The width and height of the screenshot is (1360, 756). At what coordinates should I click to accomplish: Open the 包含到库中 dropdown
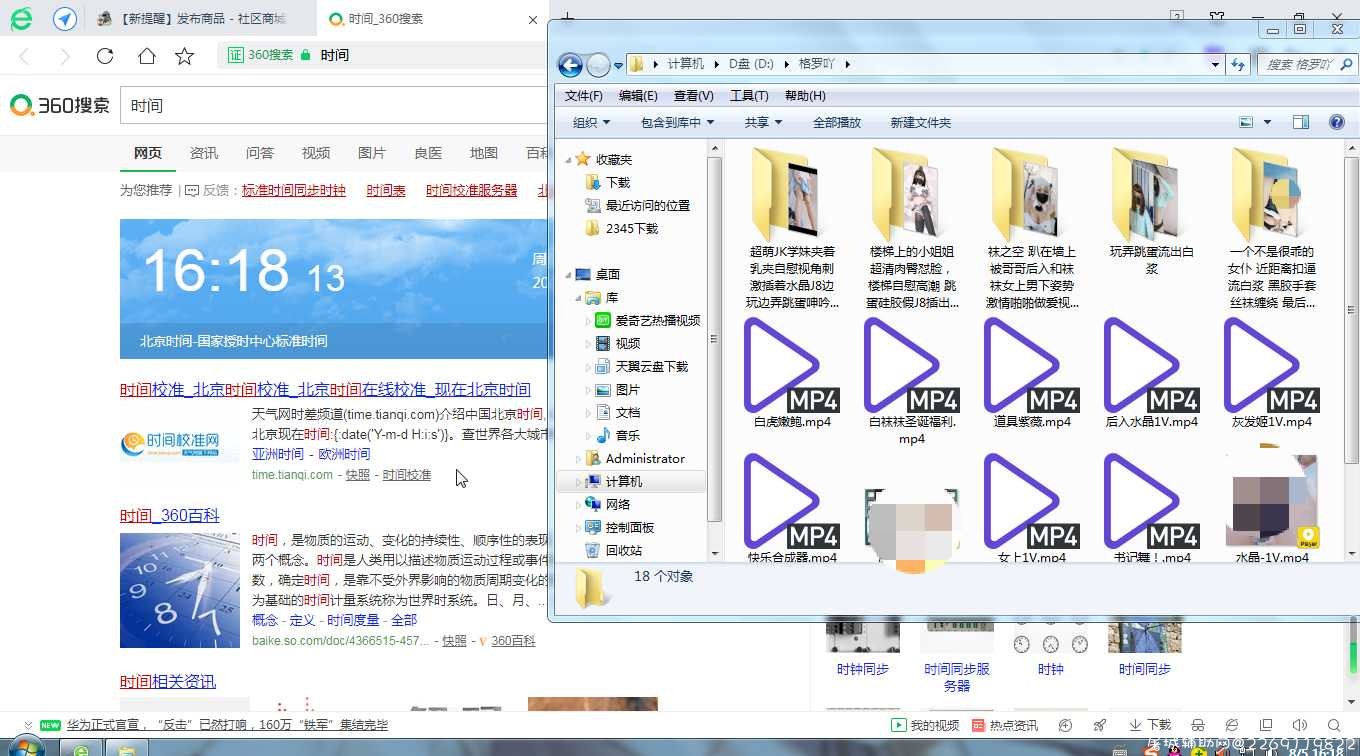click(x=677, y=122)
